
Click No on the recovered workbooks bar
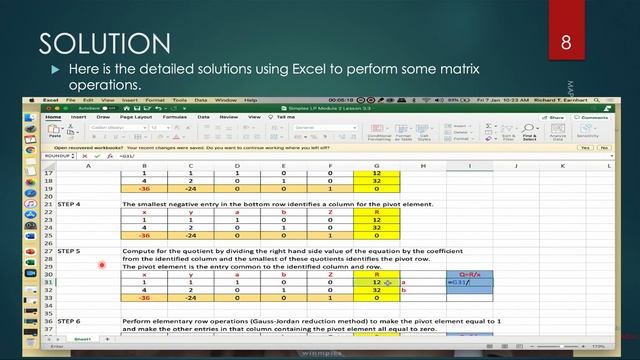(x=604, y=148)
